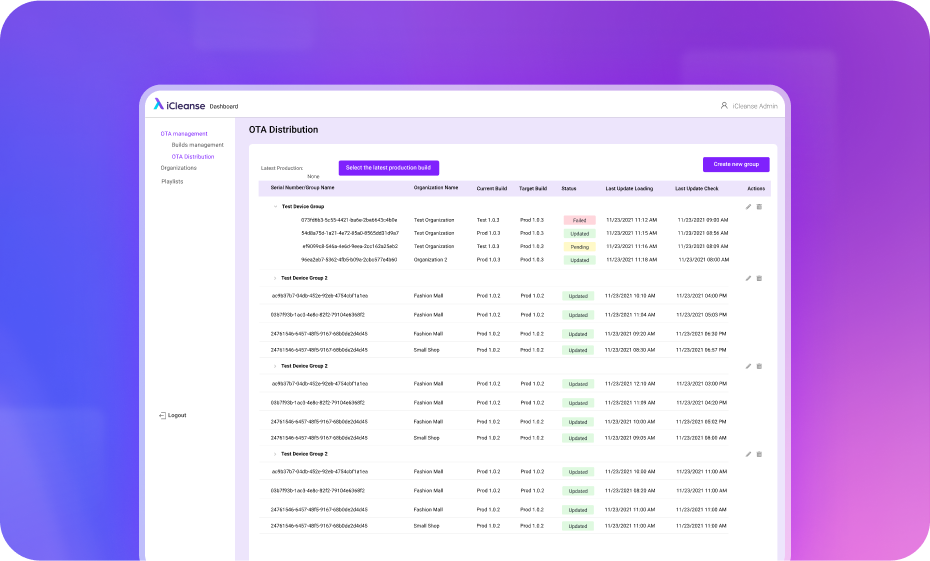Click the iCleanse logo icon

[x=159, y=105]
